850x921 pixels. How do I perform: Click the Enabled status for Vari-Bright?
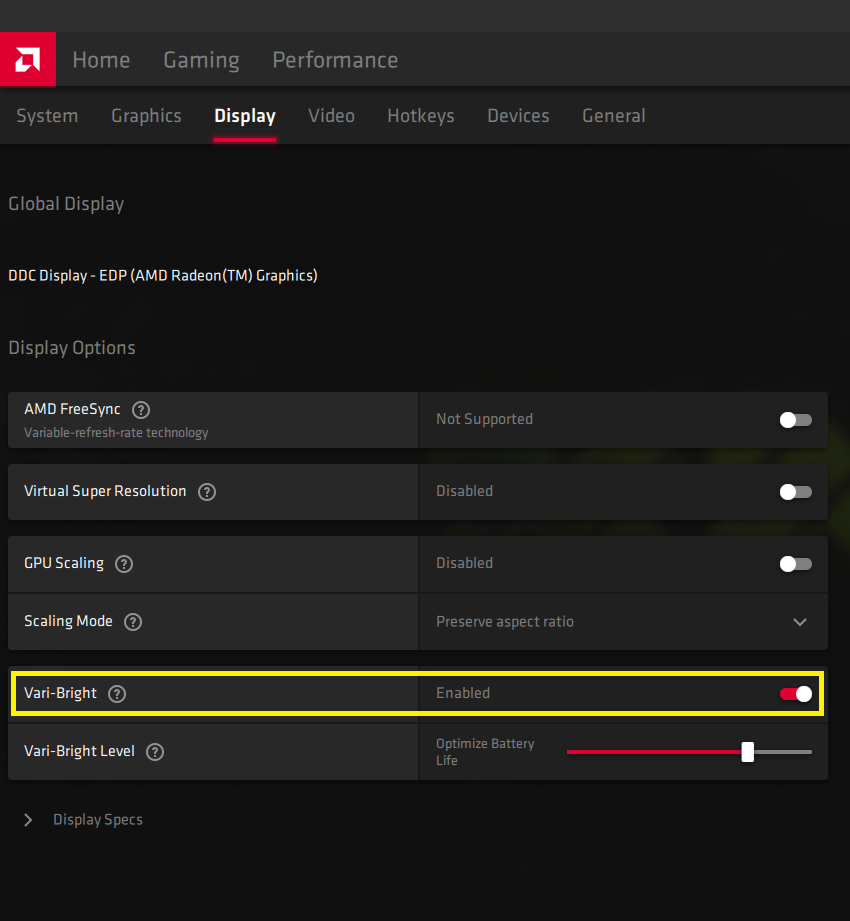click(x=463, y=693)
